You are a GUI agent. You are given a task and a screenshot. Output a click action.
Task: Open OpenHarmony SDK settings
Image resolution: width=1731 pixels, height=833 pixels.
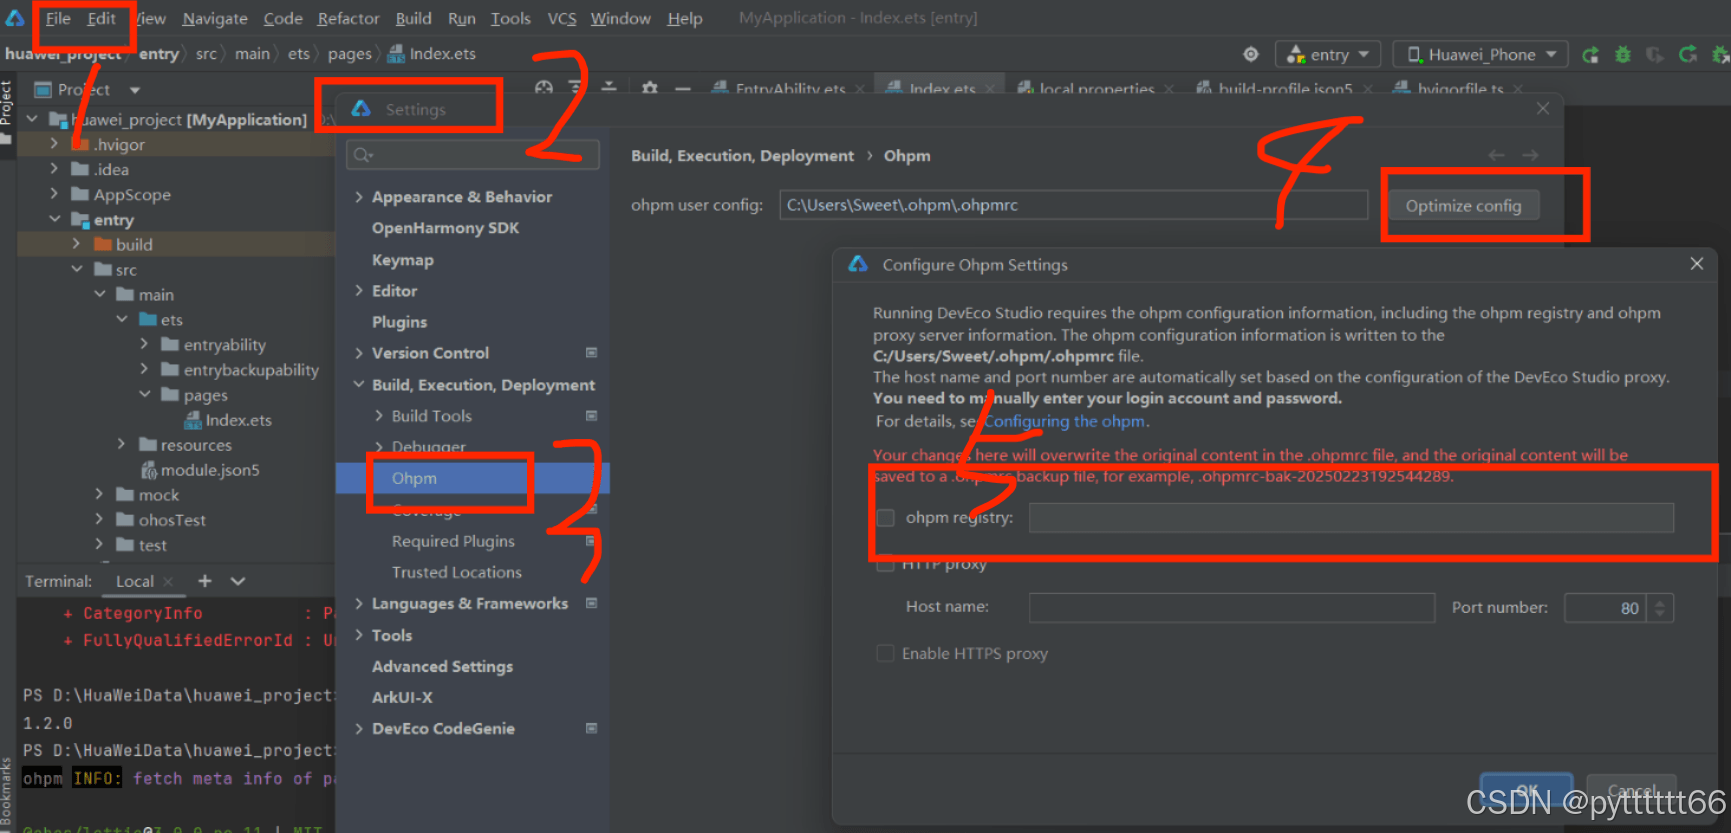[x=445, y=228]
